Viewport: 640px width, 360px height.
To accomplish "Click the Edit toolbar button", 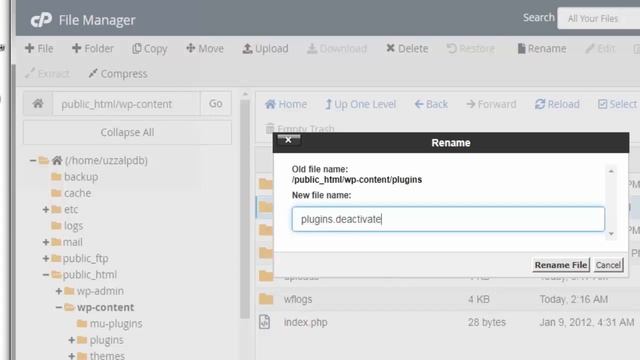I will pyautogui.click(x=600, y=49).
